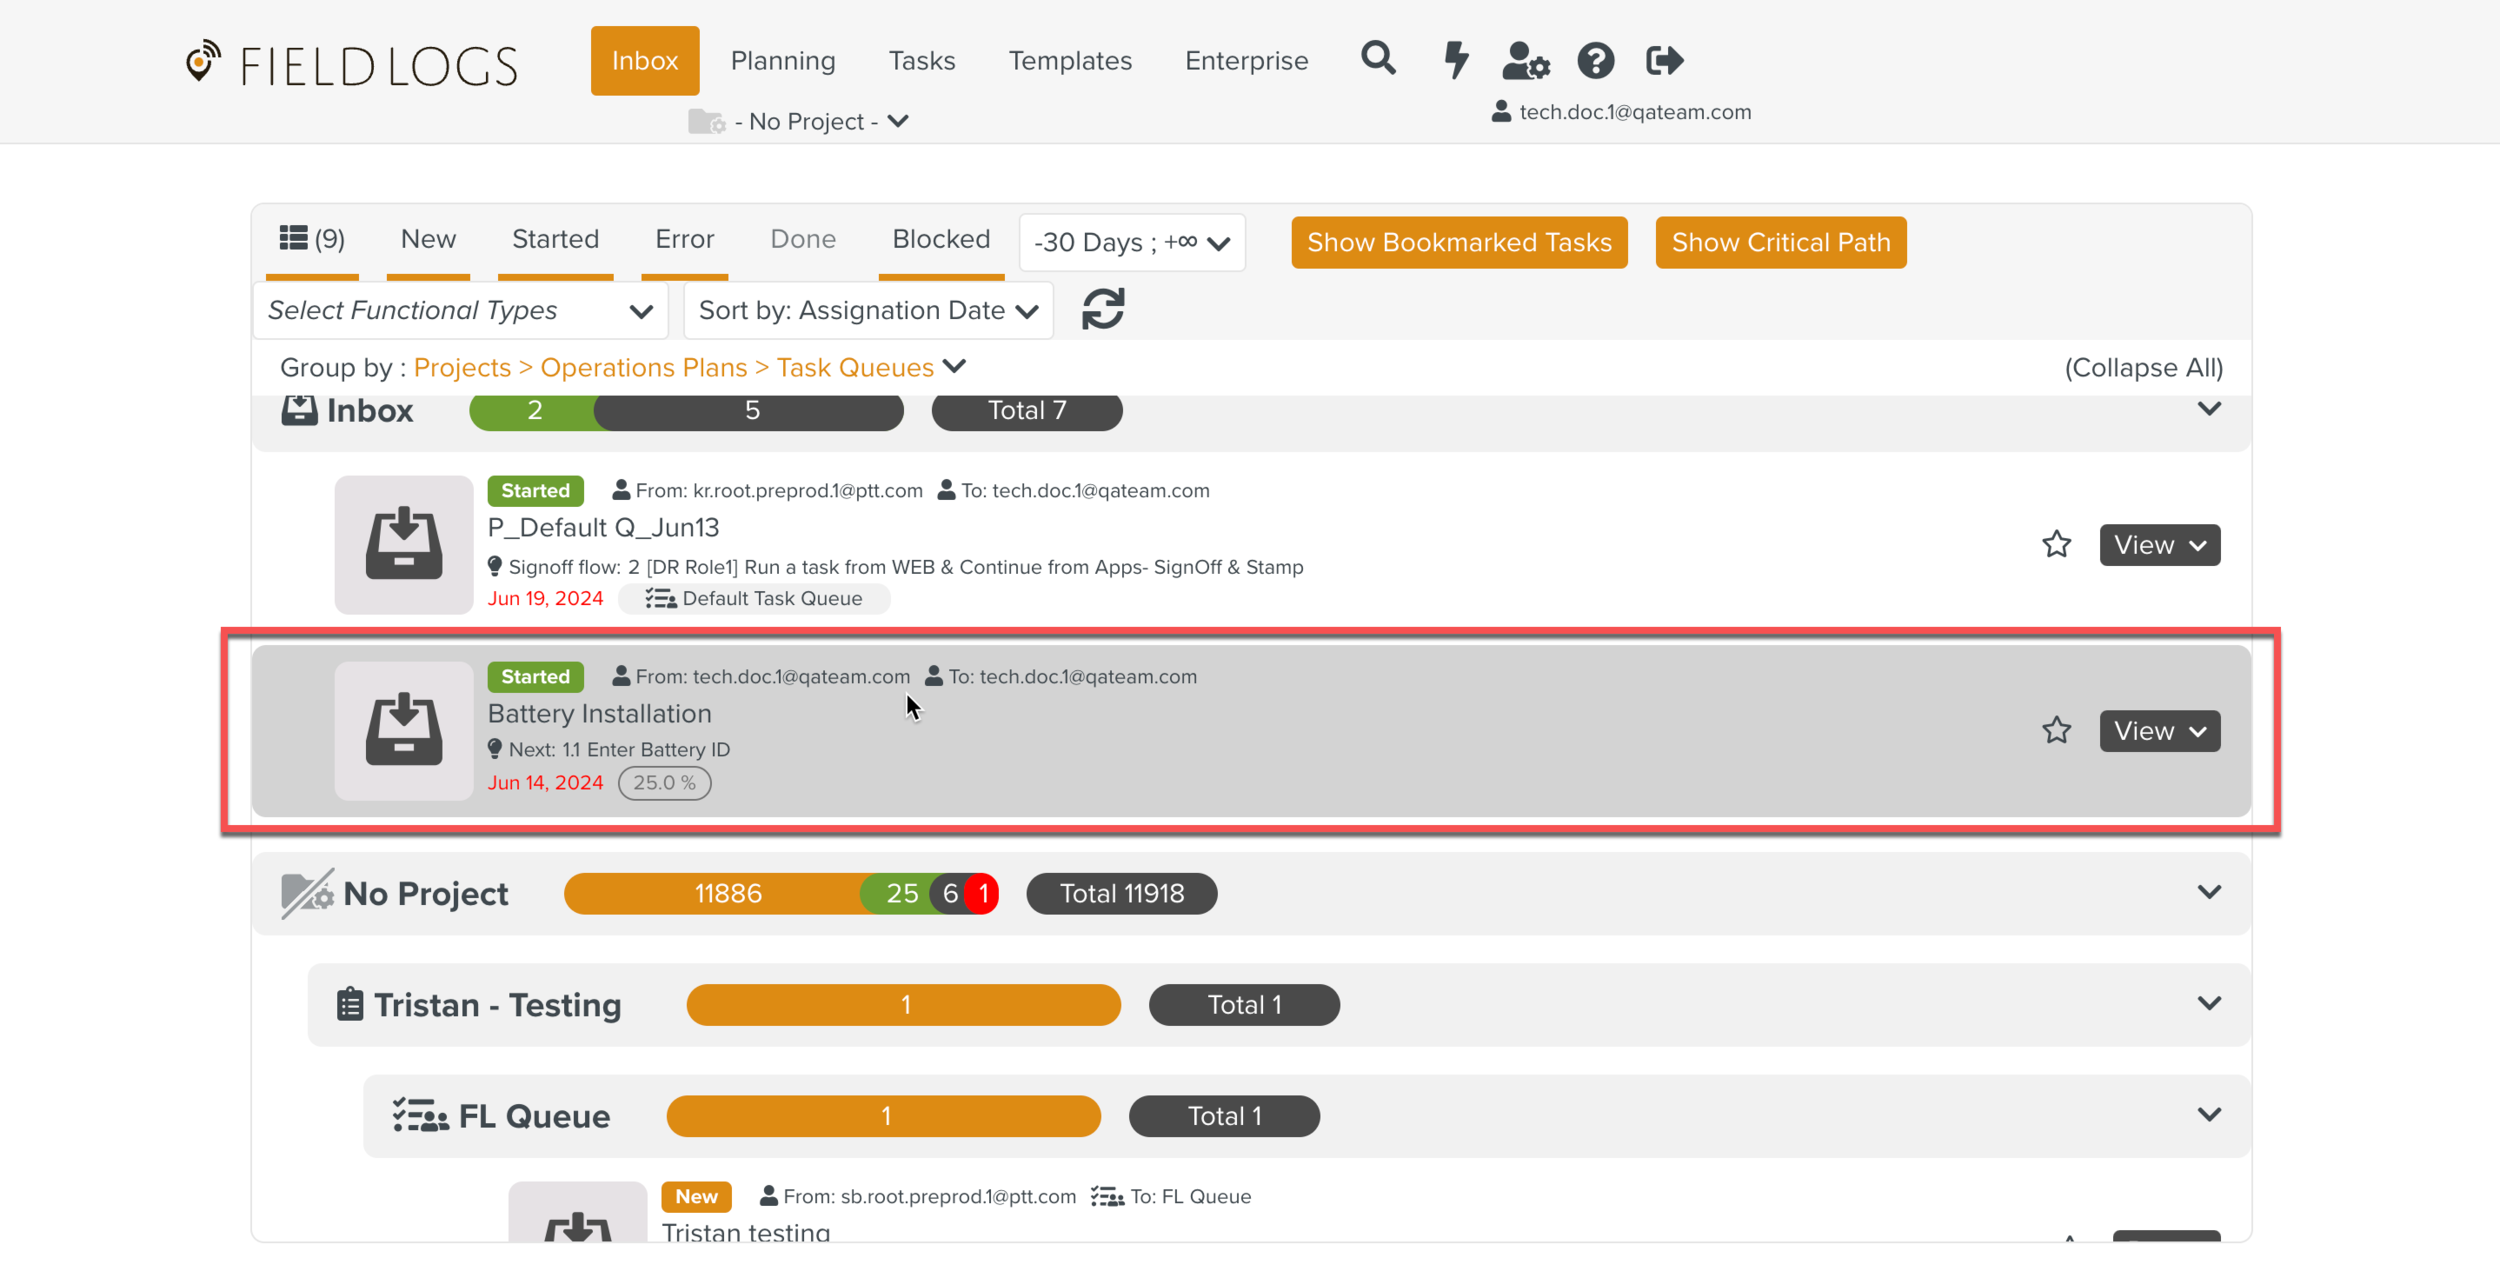Click the Inbox group tray icon
The height and width of the screenshot is (1278, 2500).
tap(299, 409)
